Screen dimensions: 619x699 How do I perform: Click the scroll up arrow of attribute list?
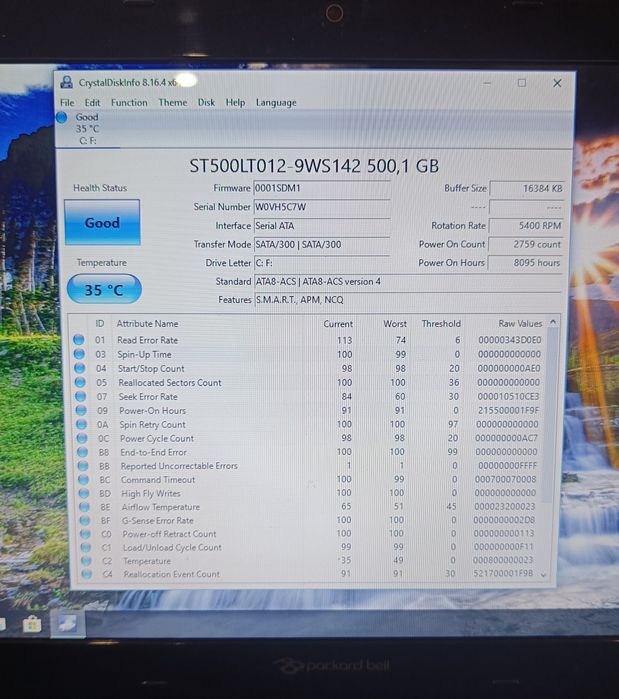553,322
